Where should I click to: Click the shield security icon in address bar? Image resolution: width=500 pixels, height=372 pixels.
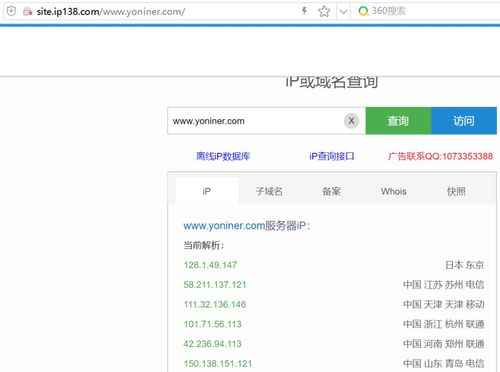(11, 11)
